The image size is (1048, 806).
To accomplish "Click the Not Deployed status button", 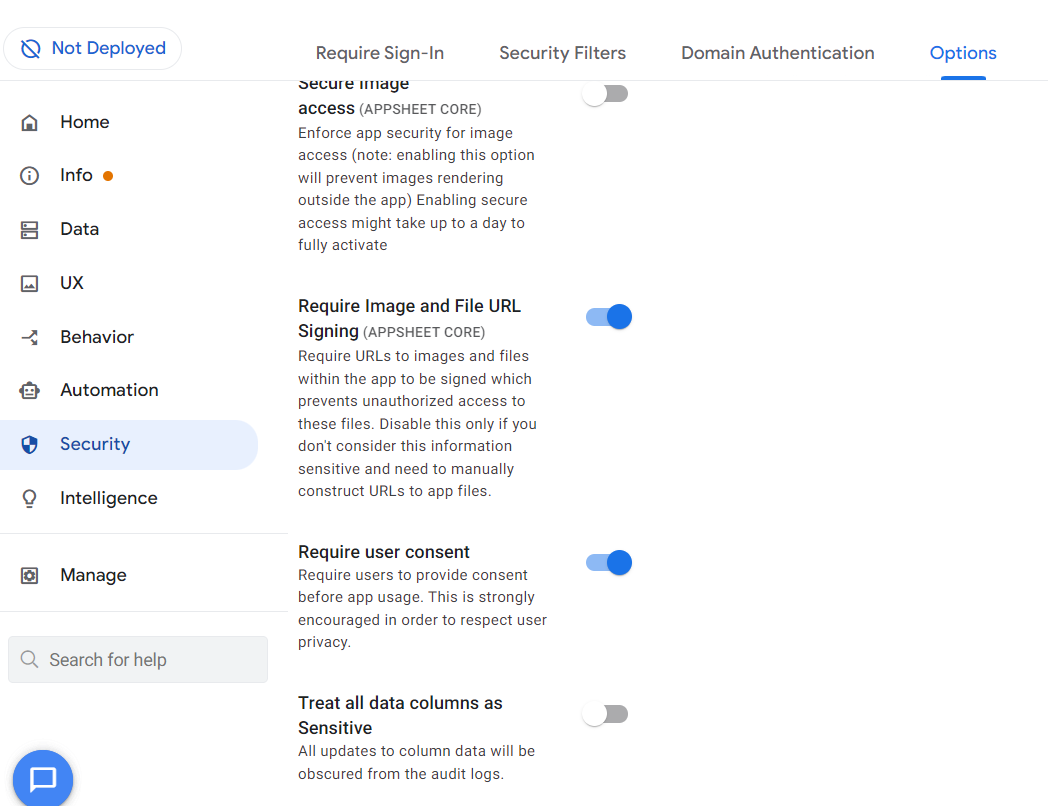I will (93, 48).
